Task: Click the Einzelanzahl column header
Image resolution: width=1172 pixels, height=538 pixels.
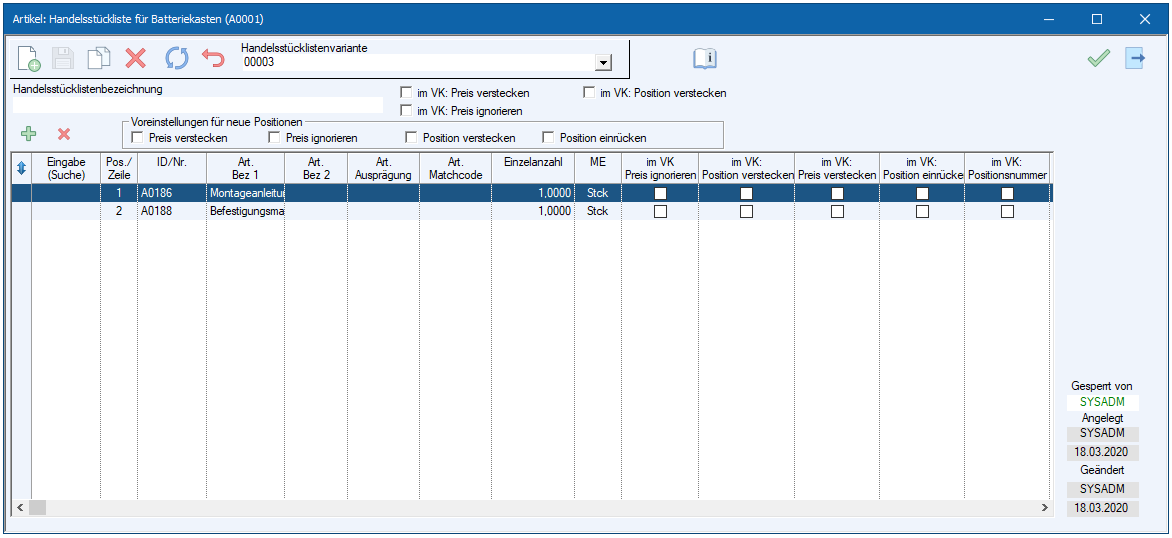Action: (533, 162)
